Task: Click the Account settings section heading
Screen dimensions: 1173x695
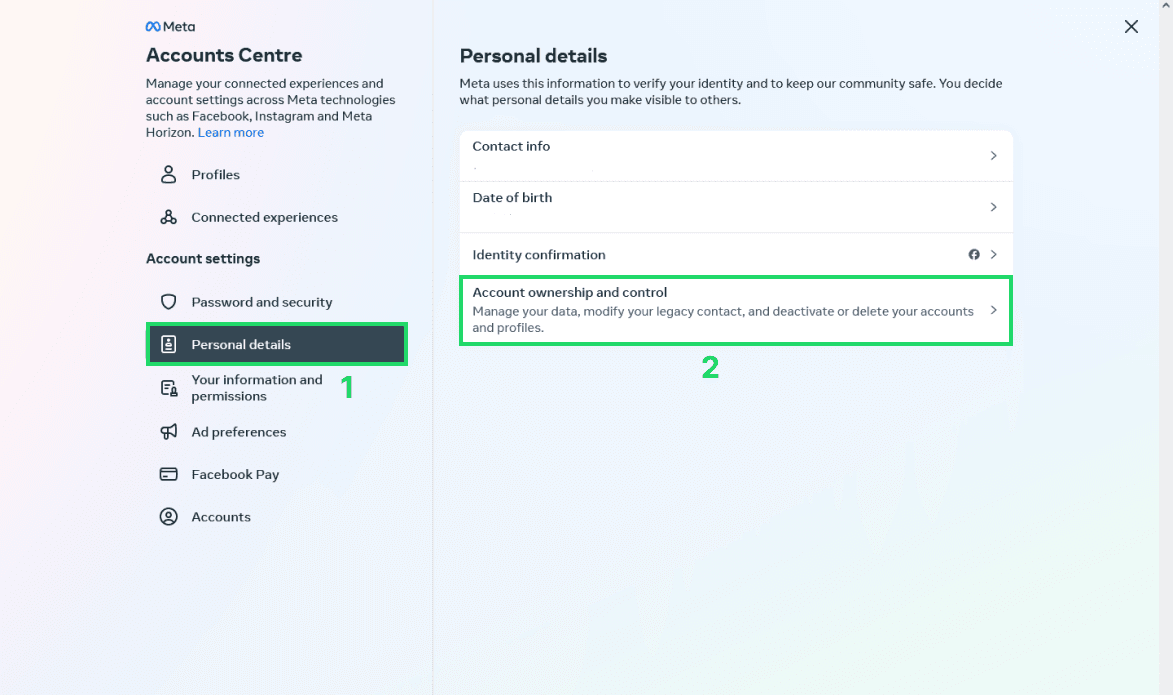Action: pos(205,258)
